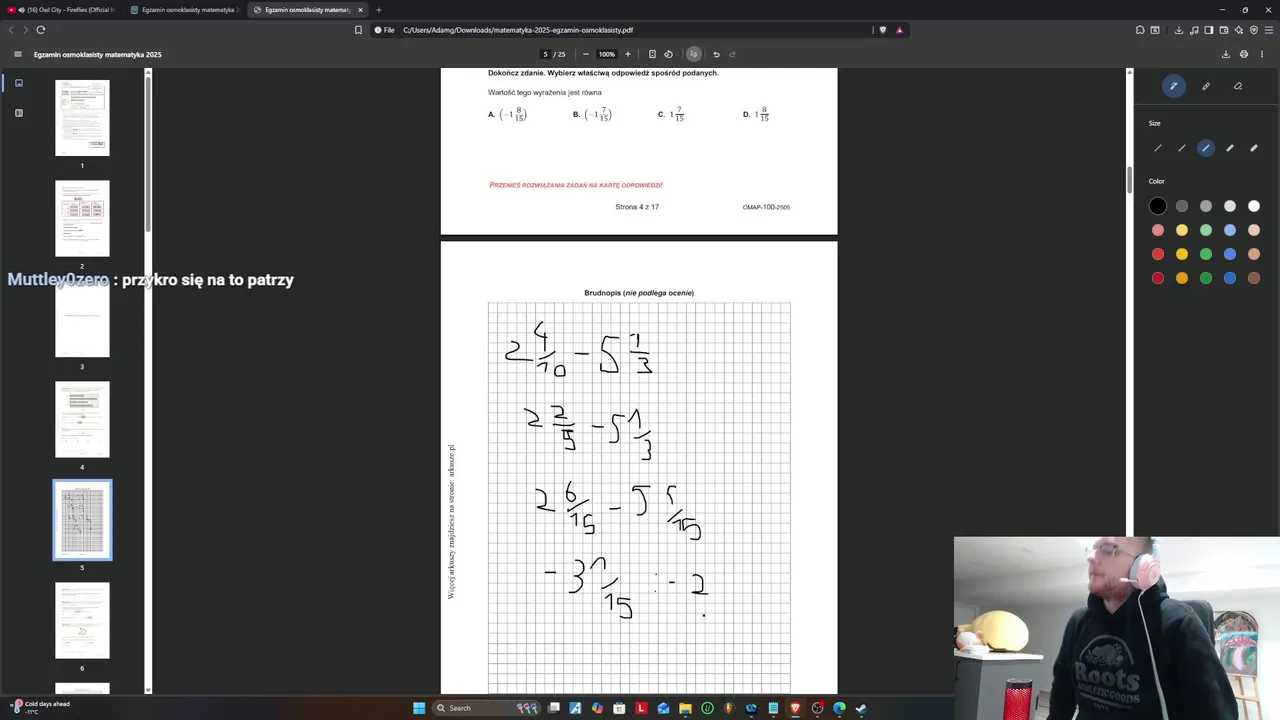Edit the current page number field
The height and width of the screenshot is (720, 1280).
point(546,54)
